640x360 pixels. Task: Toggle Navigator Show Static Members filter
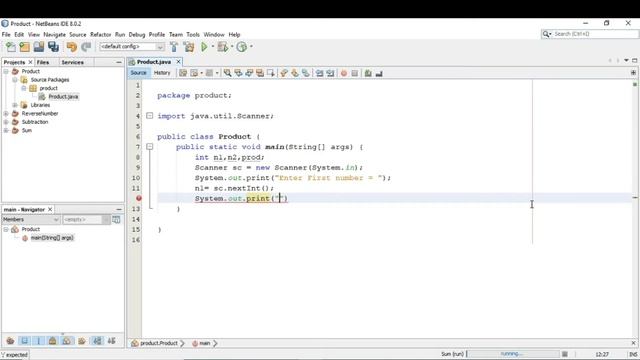pyautogui.click(x=39, y=341)
